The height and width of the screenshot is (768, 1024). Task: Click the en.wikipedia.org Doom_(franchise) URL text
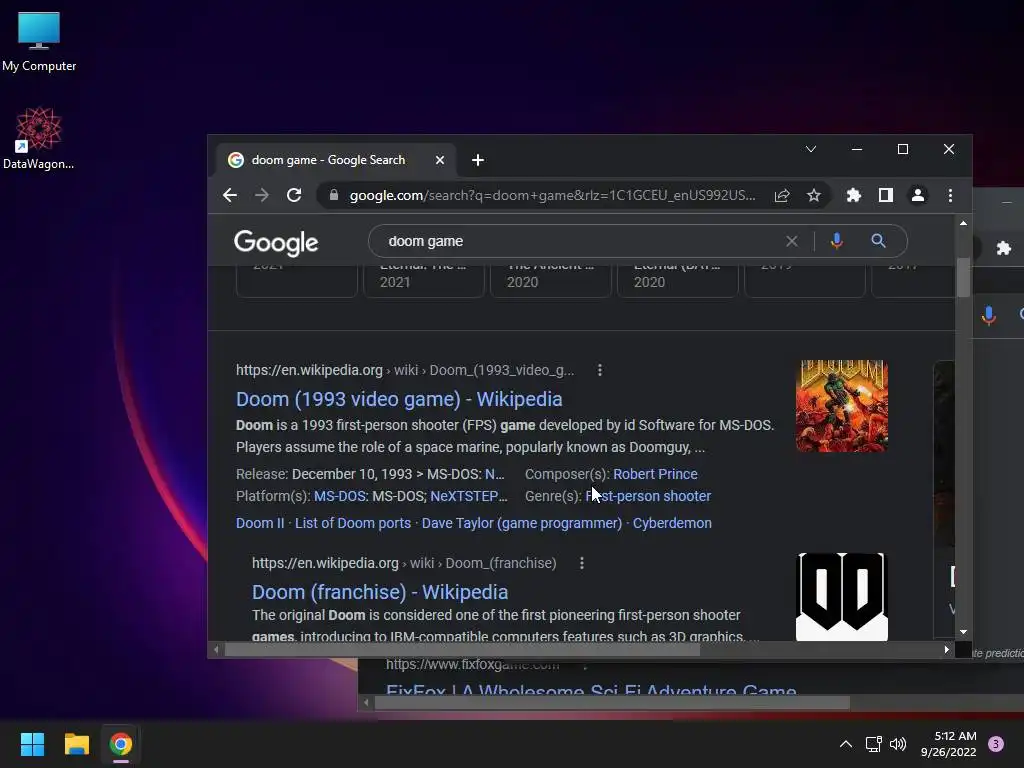pos(404,563)
